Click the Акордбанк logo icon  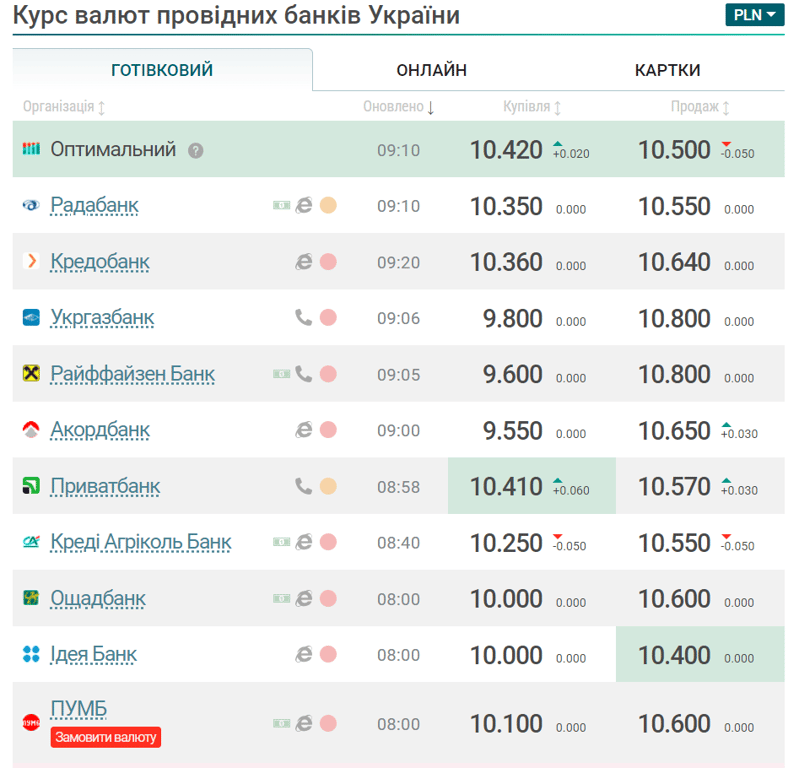click(x=31, y=430)
